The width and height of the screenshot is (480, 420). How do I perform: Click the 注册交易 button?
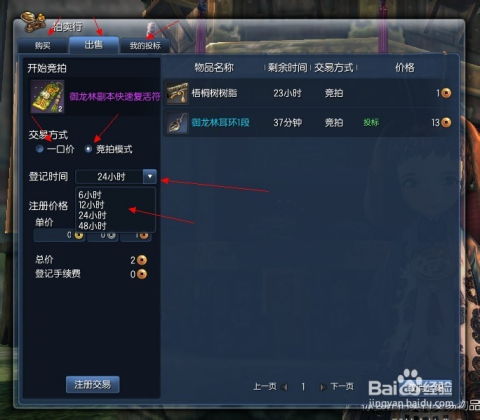[x=93, y=385]
